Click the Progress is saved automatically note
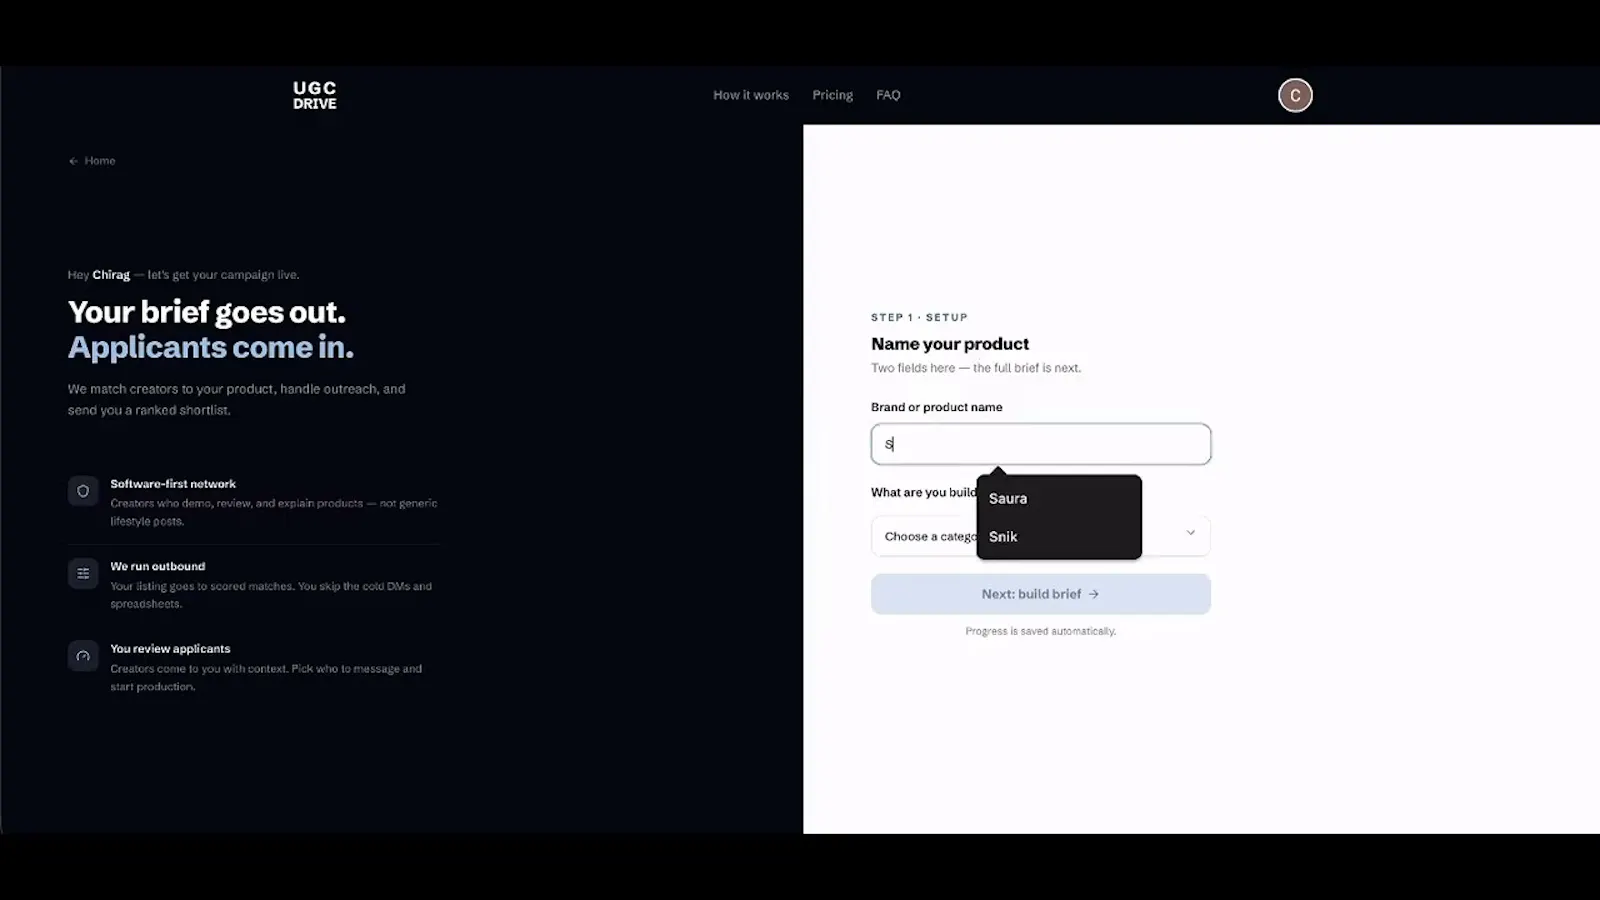The height and width of the screenshot is (900, 1600). [x=1041, y=631]
